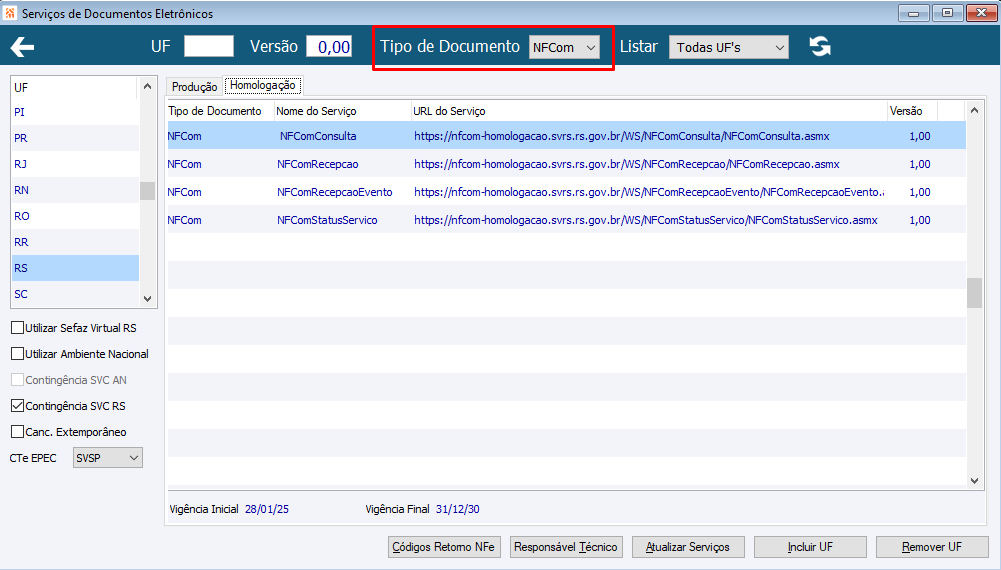Uncheck Contingência SVC RS
Screen dimensions: 1001x570
pyautogui.click(x=18, y=406)
